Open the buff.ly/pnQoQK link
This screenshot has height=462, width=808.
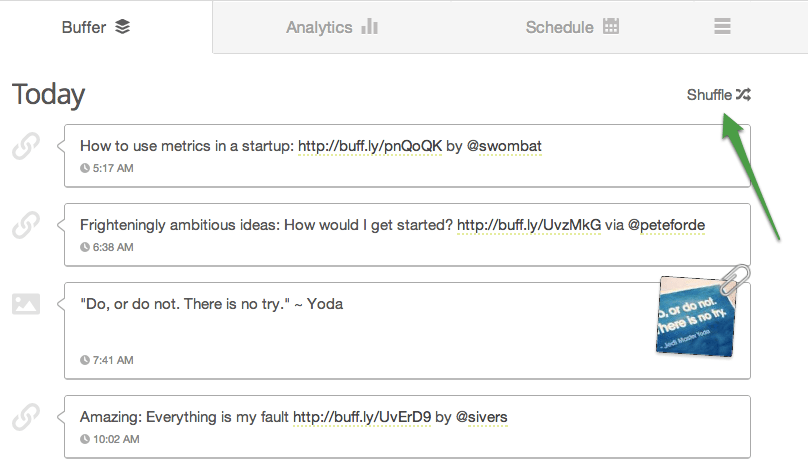point(370,146)
